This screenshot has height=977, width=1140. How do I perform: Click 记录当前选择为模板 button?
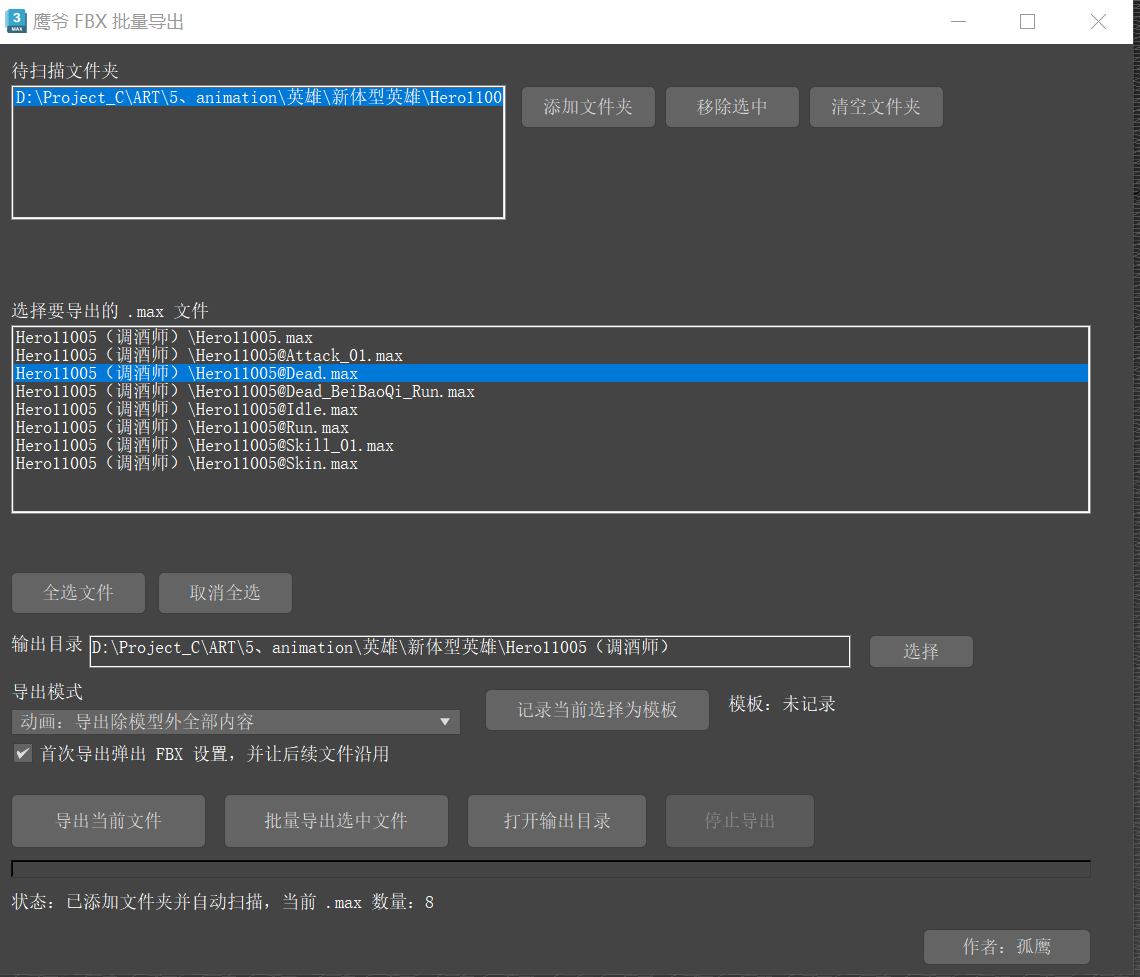(x=597, y=709)
